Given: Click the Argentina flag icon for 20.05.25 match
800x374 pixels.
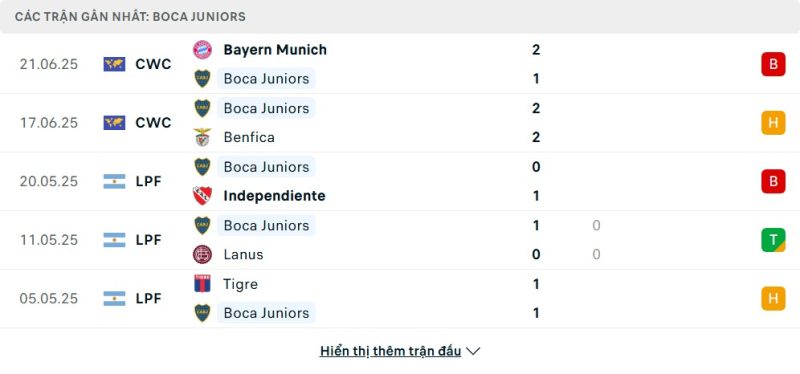Looking at the screenshot, I should point(114,181).
